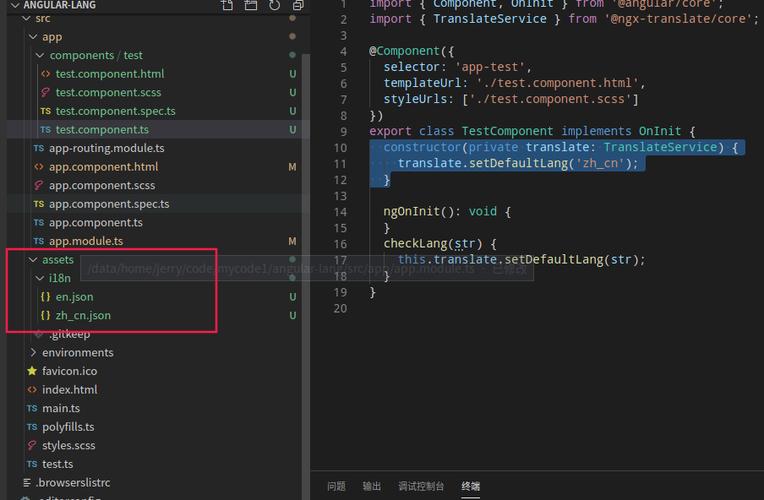764x500 pixels.
Task: Click the TS icon of app.module.ts
Action: tap(39, 241)
